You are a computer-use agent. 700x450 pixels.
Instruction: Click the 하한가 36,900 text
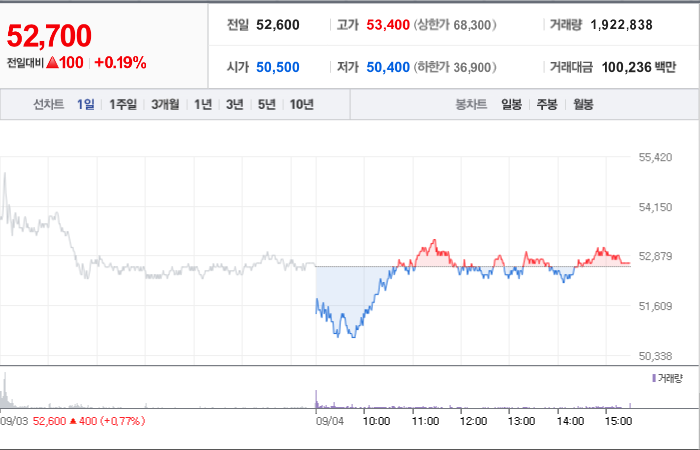[x=455, y=67]
